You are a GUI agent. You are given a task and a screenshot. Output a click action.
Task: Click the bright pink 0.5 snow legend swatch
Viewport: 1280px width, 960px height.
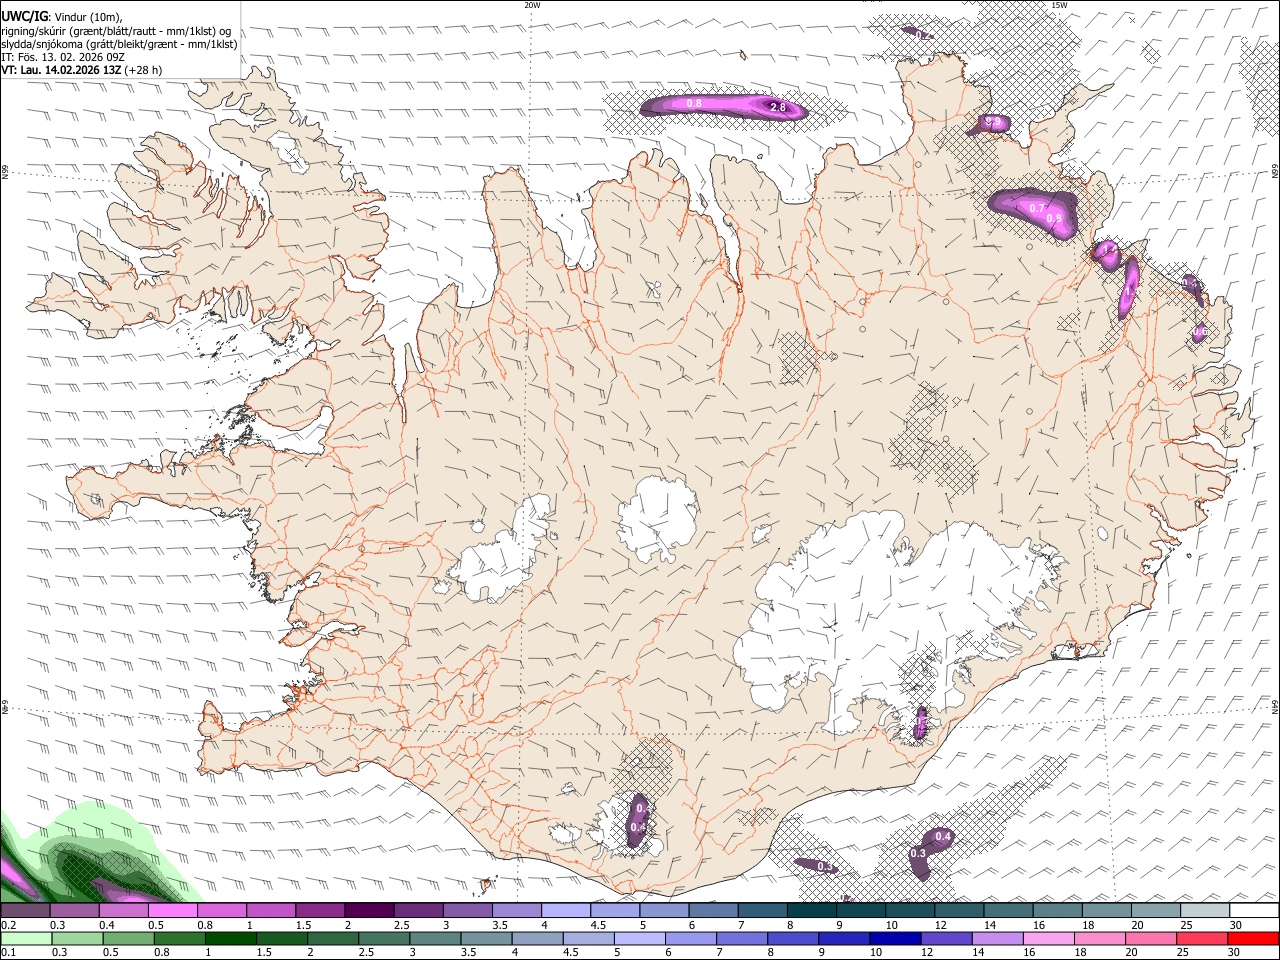[x=172, y=911]
